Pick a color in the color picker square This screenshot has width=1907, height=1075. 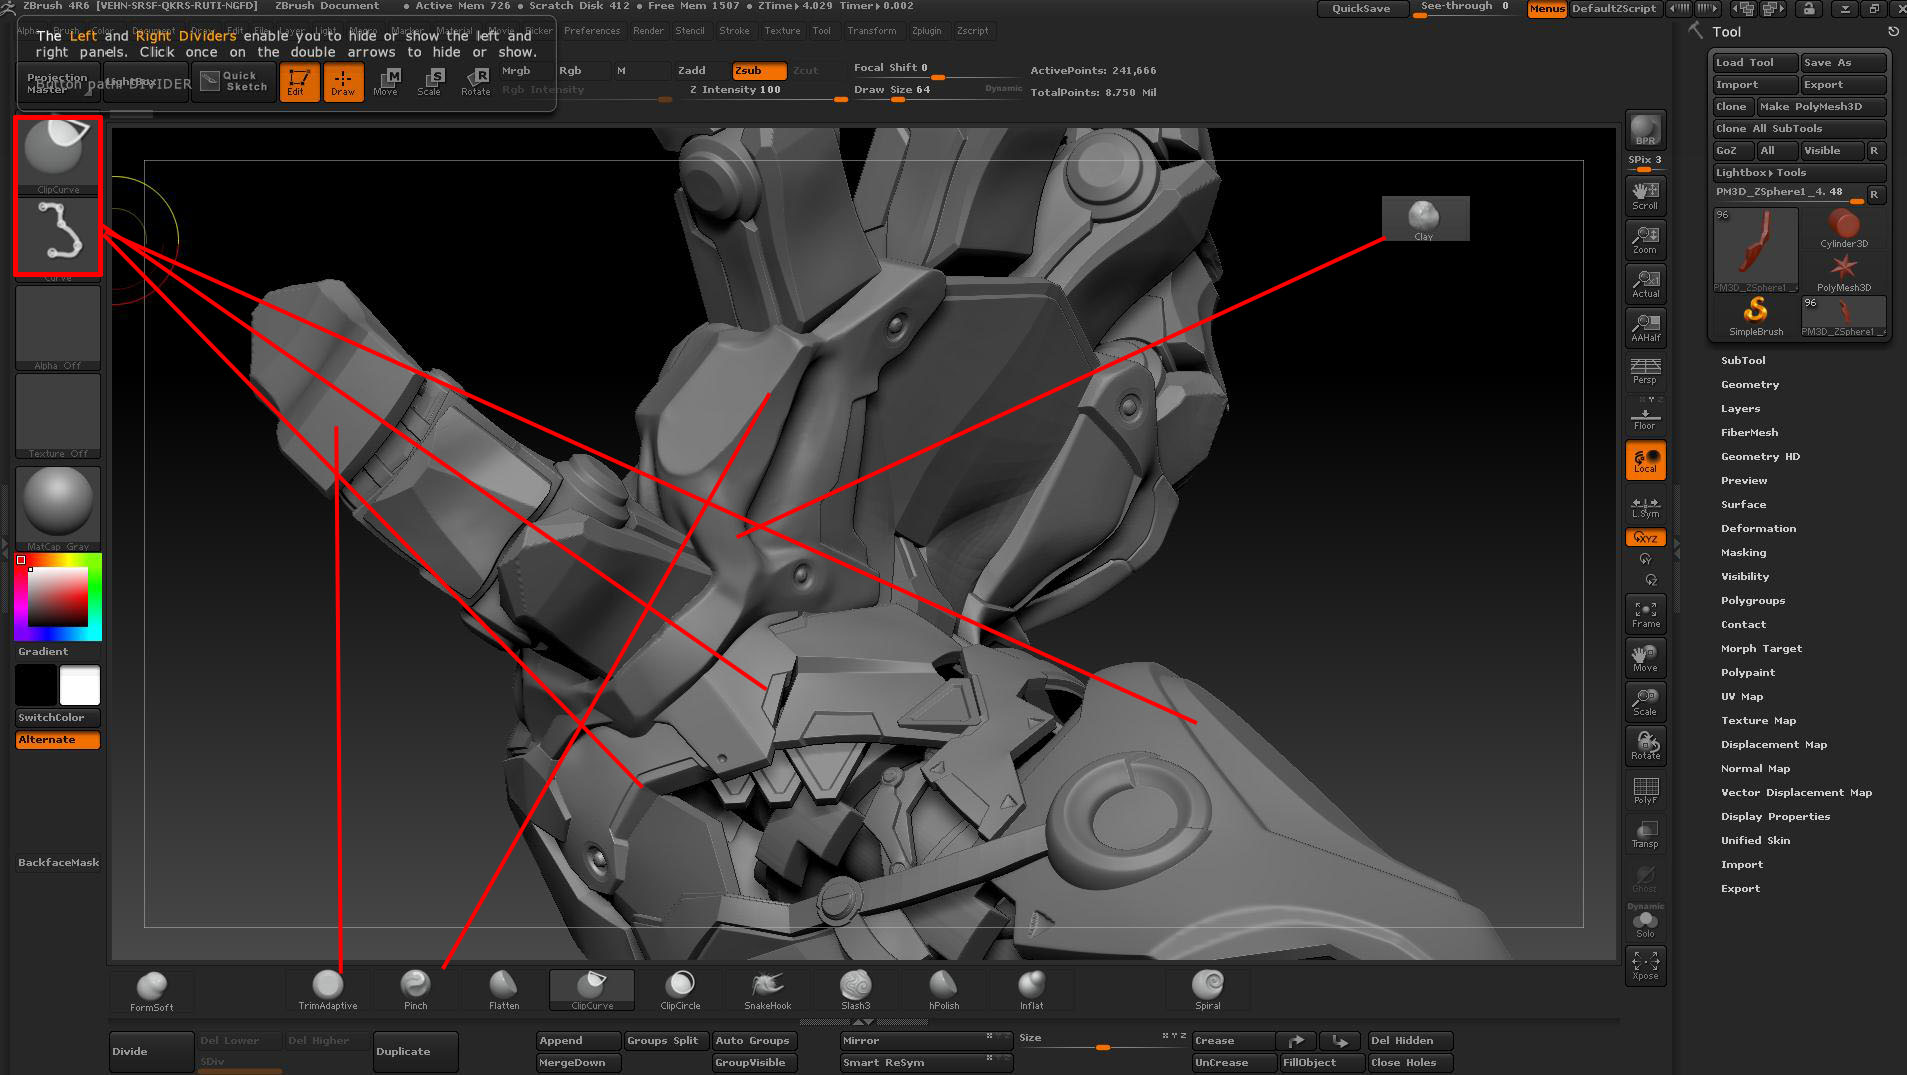(58, 597)
